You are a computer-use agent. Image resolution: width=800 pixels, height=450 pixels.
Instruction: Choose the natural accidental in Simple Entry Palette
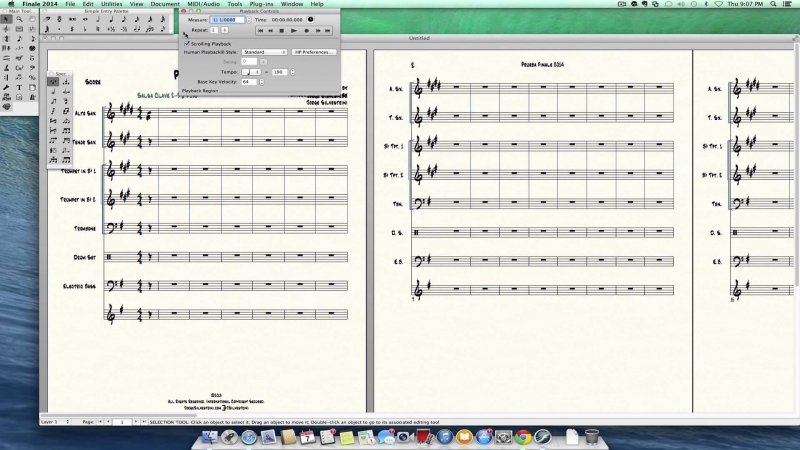[x=98, y=29]
